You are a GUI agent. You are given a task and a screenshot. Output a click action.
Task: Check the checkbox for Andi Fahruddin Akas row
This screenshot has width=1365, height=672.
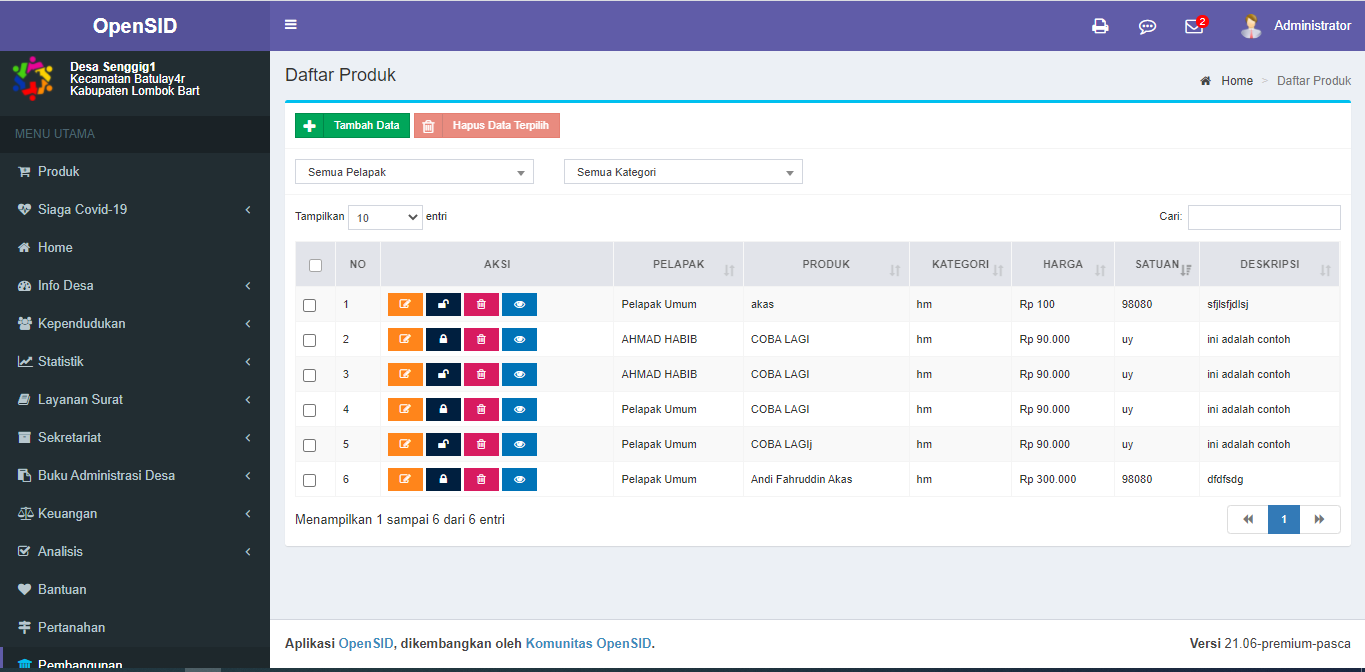[x=310, y=478]
